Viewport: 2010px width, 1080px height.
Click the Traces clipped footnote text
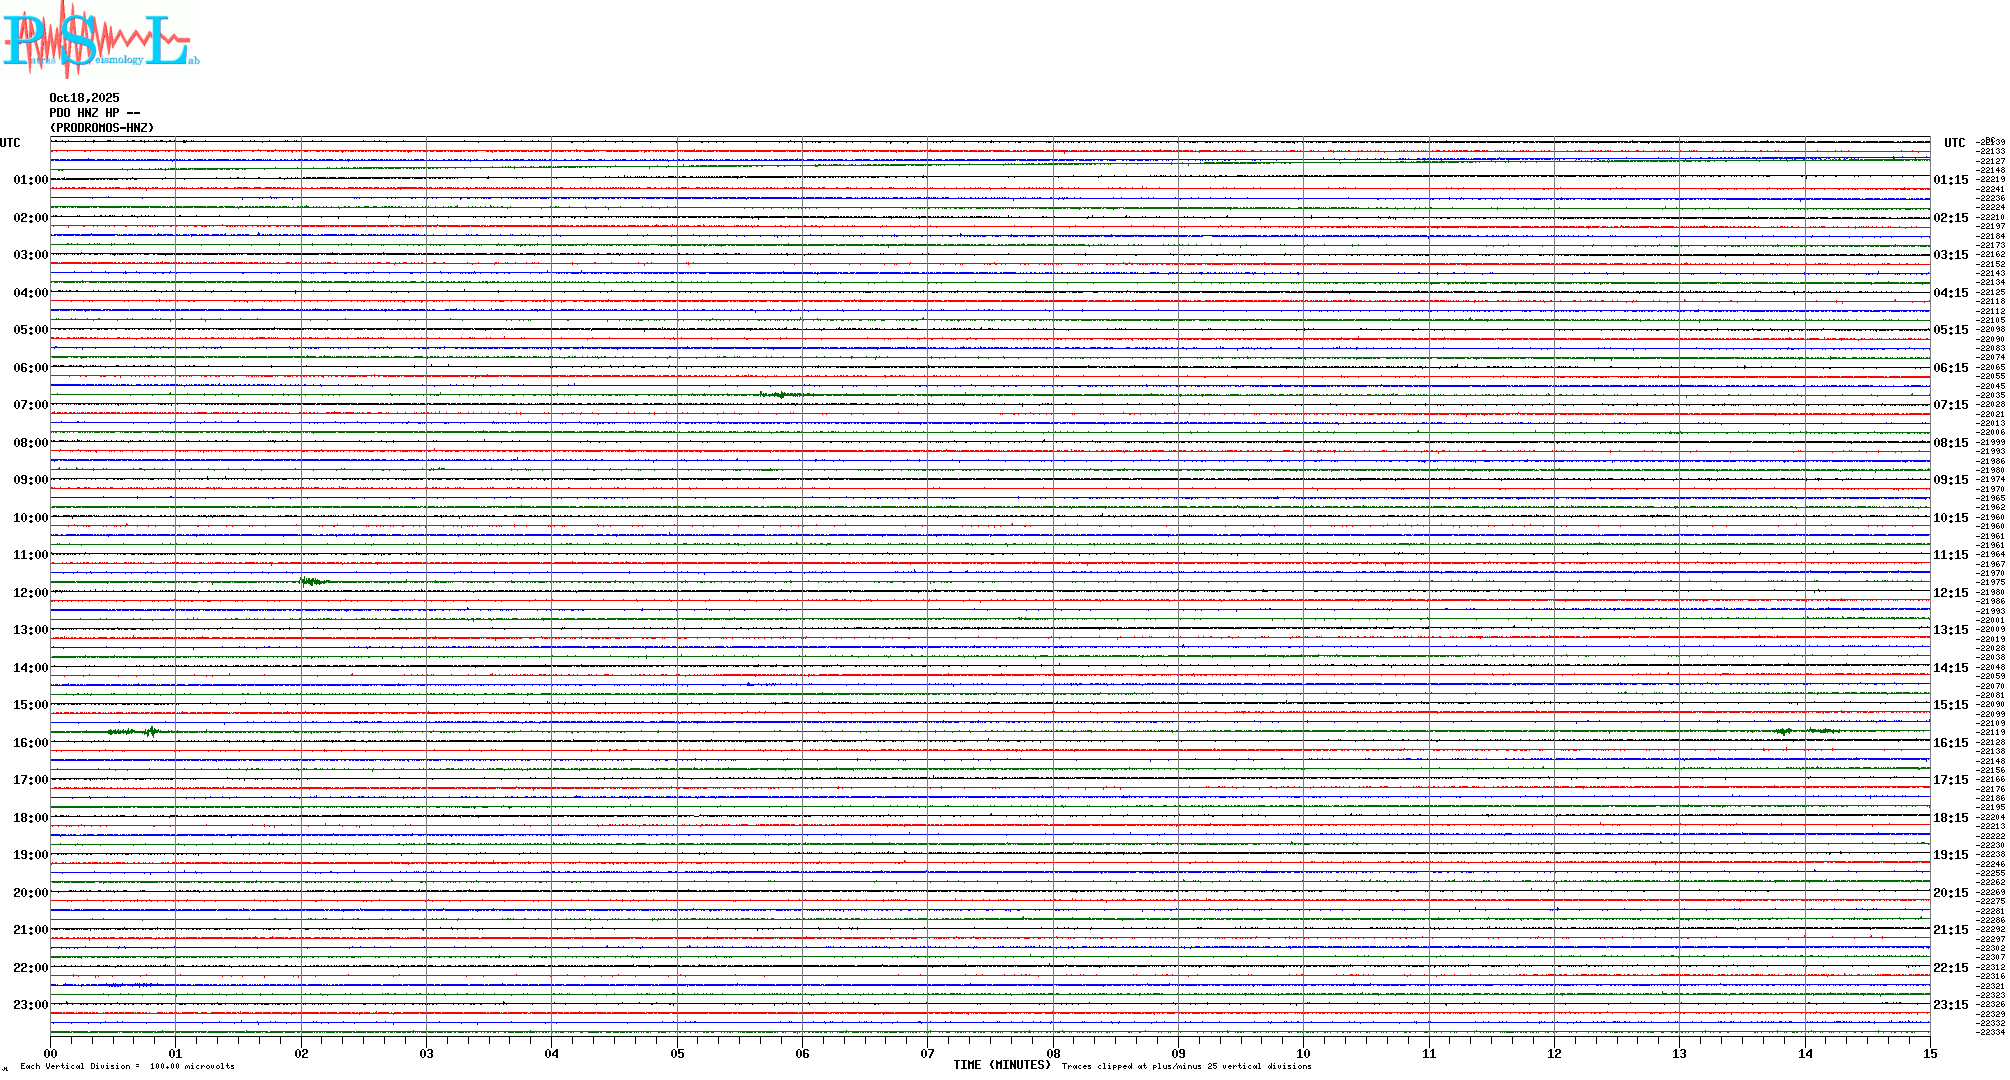1186,1066
